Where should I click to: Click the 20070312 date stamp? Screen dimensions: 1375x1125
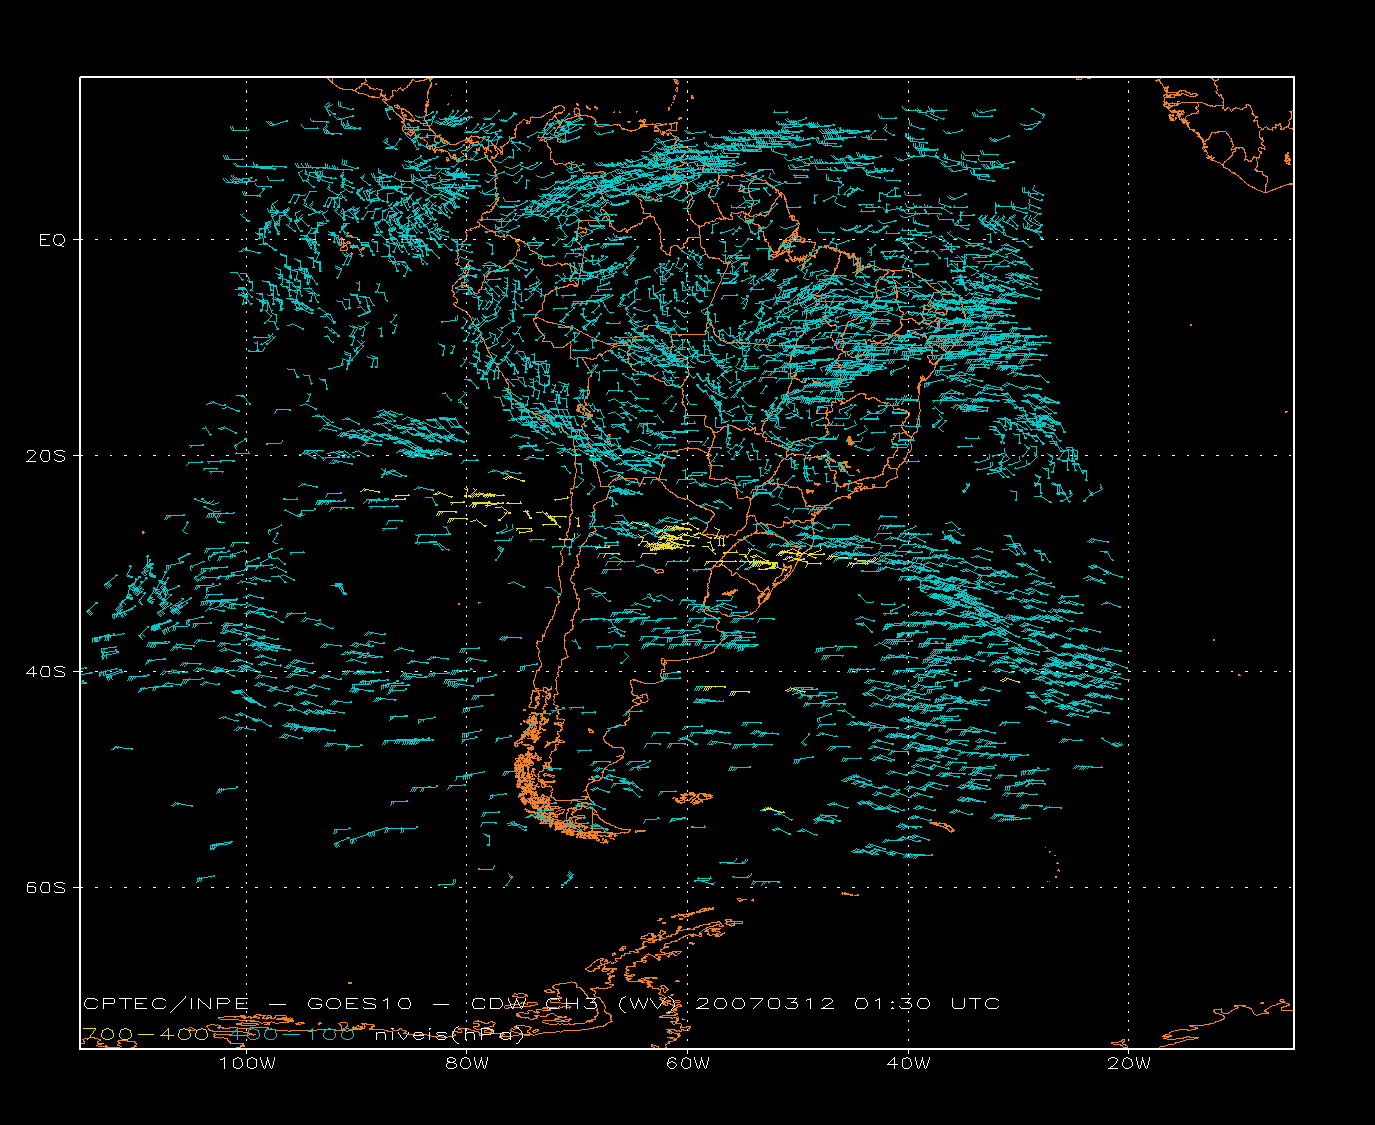765,1004
